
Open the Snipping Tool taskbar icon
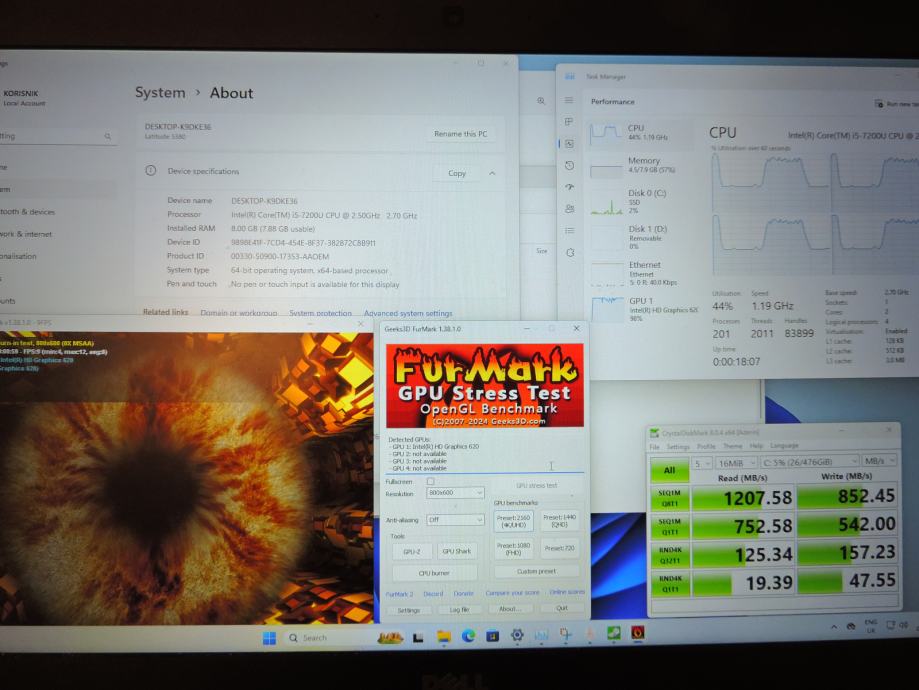click(566, 634)
